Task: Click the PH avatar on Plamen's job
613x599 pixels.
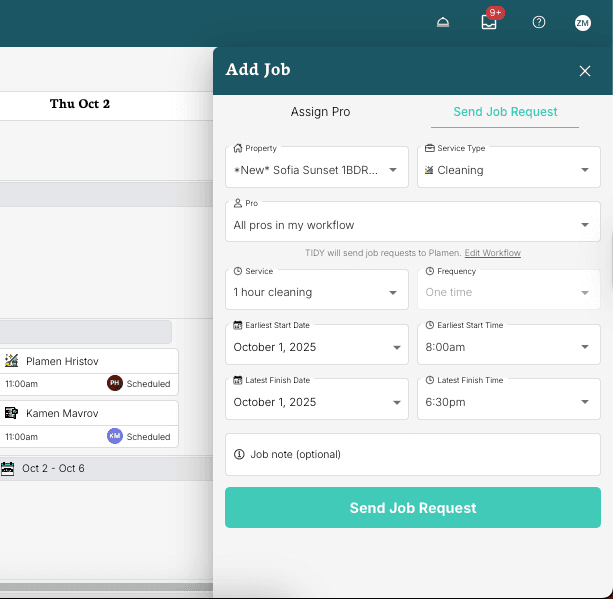Action: (114, 383)
